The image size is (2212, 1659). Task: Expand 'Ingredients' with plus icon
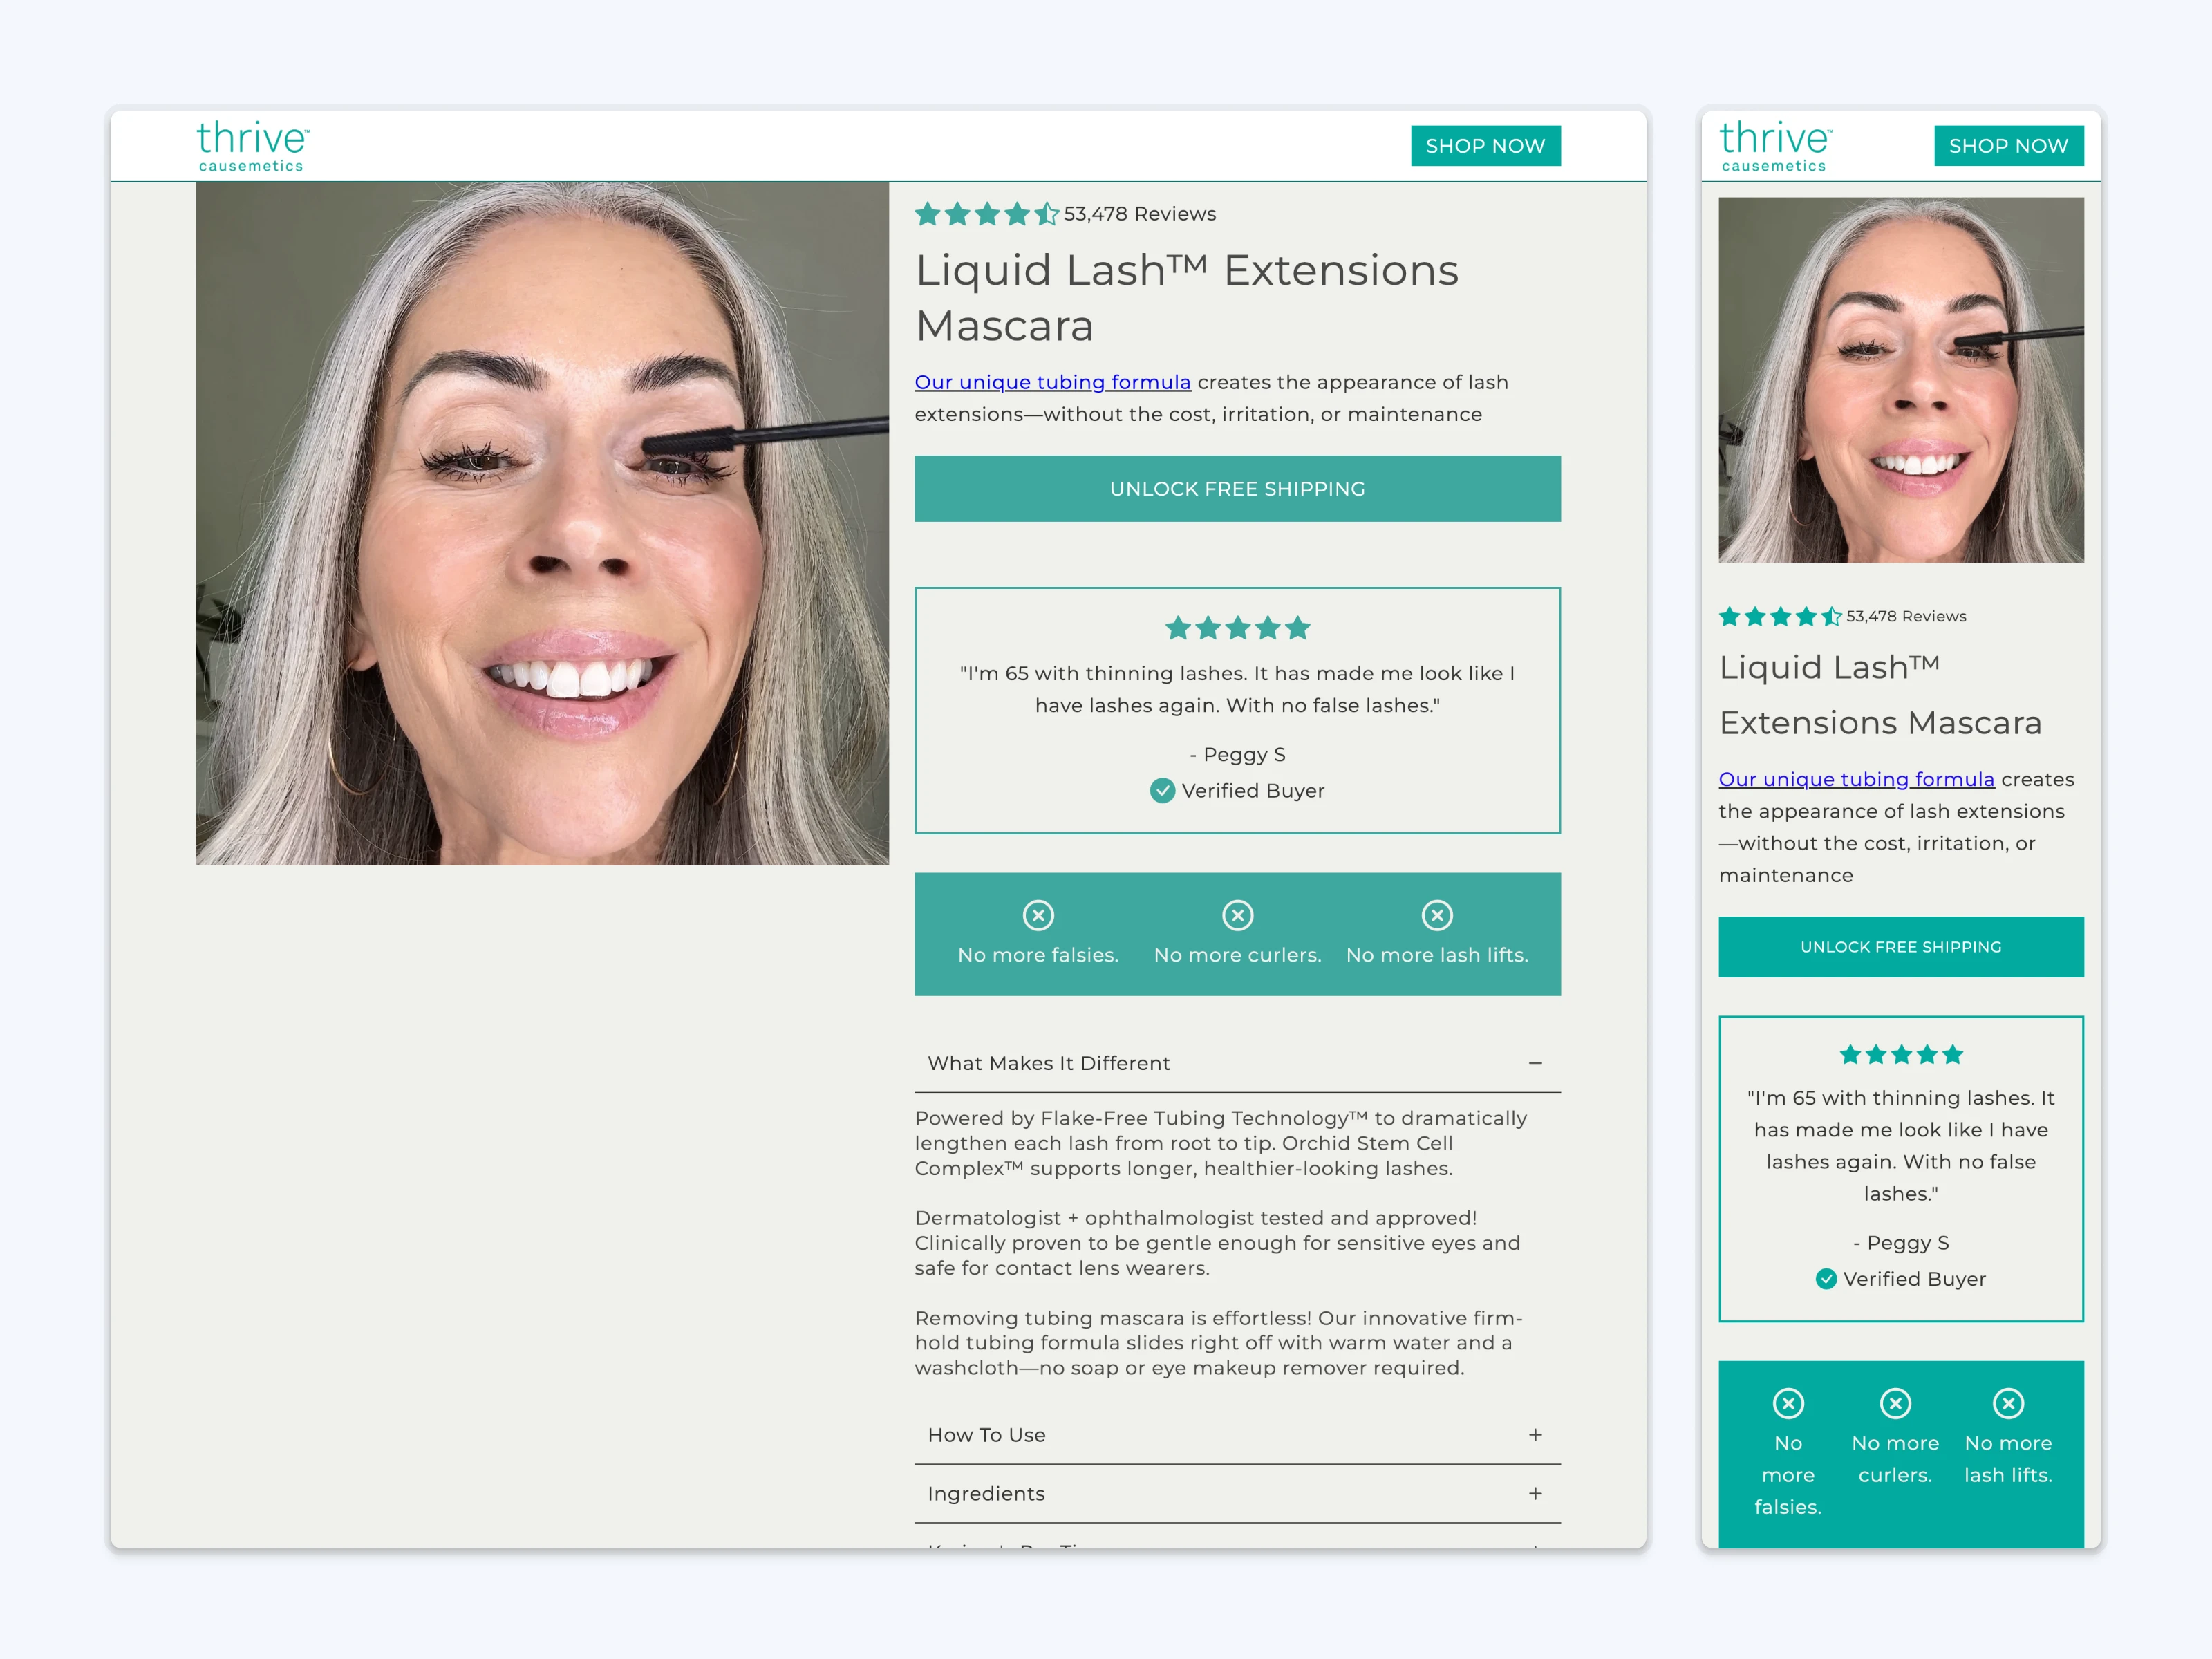click(1535, 1493)
